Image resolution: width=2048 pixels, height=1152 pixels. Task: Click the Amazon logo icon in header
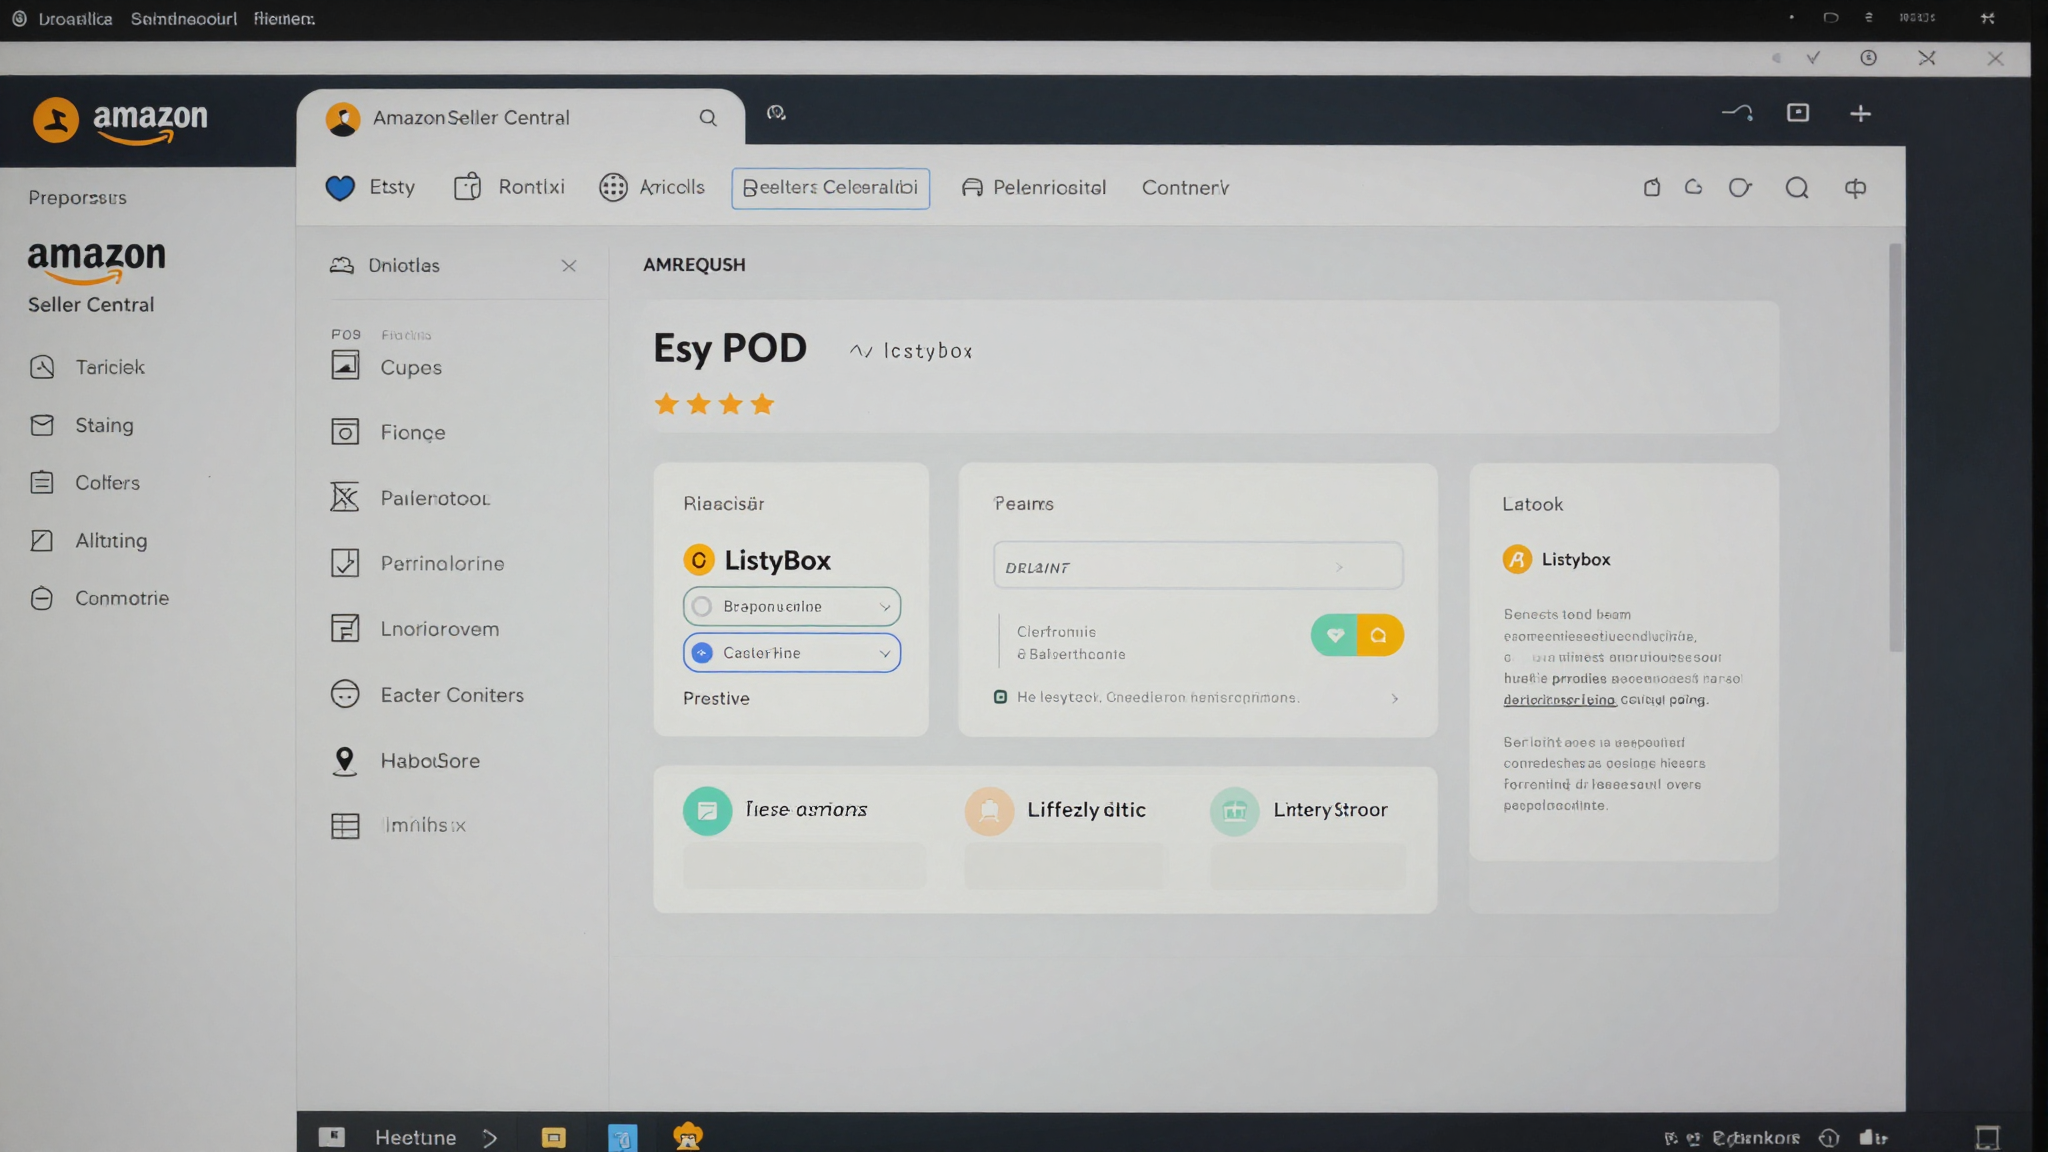pos(56,120)
